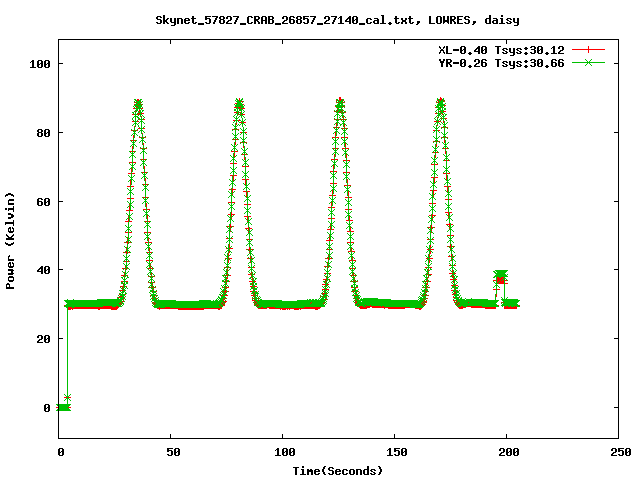Screen dimensions: 640x480
Task: Click y-axis tick label 100
Action: click(40, 64)
